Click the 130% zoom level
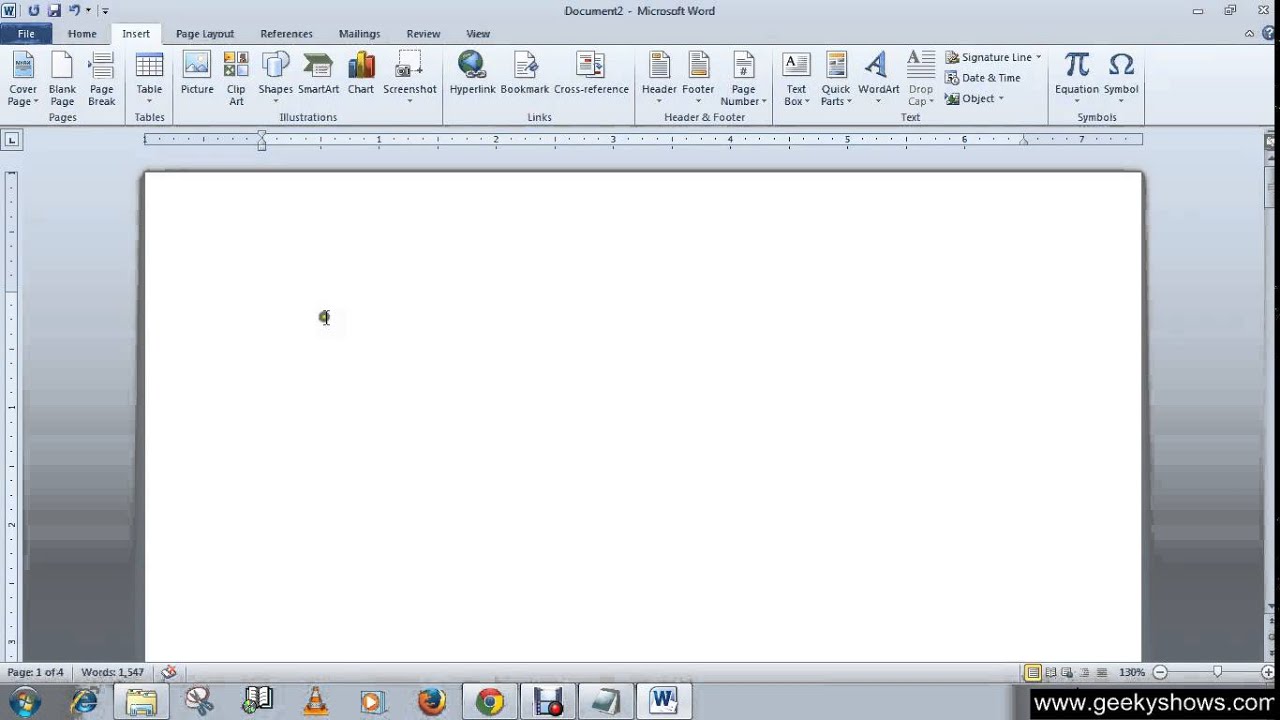Viewport: 1280px width, 720px height. click(x=1132, y=673)
